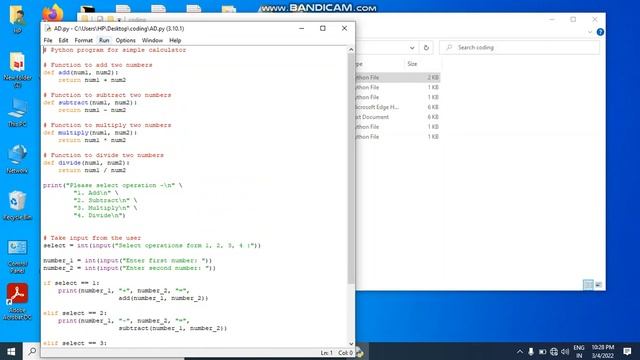Screen dimensions: 640x360
Task: Click the 'Col: 0' status bar entry
Action: (345, 353)
